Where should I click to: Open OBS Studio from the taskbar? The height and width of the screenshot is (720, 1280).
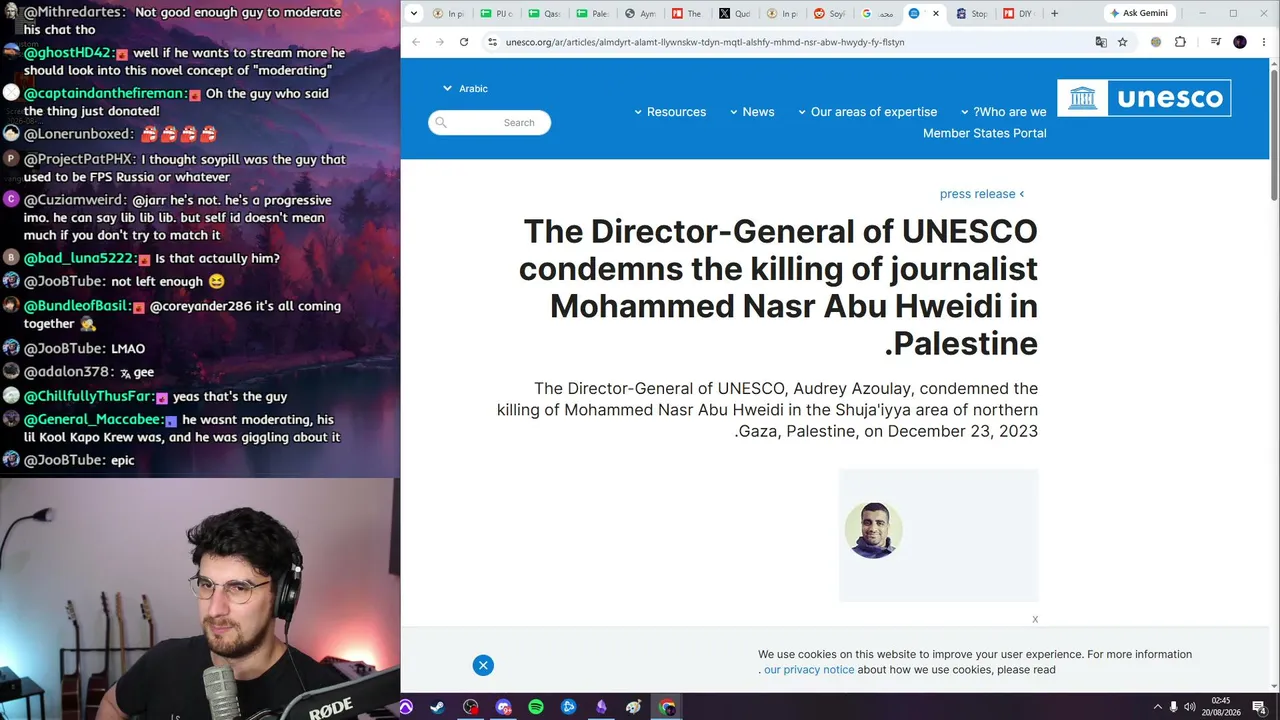point(471,707)
